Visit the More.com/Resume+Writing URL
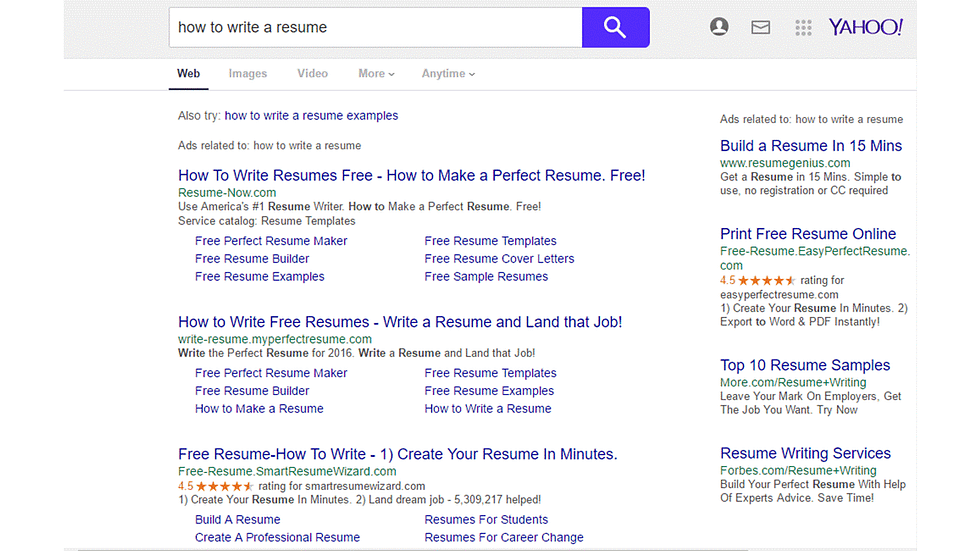The image size is (980, 551). pyautogui.click(x=792, y=382)
